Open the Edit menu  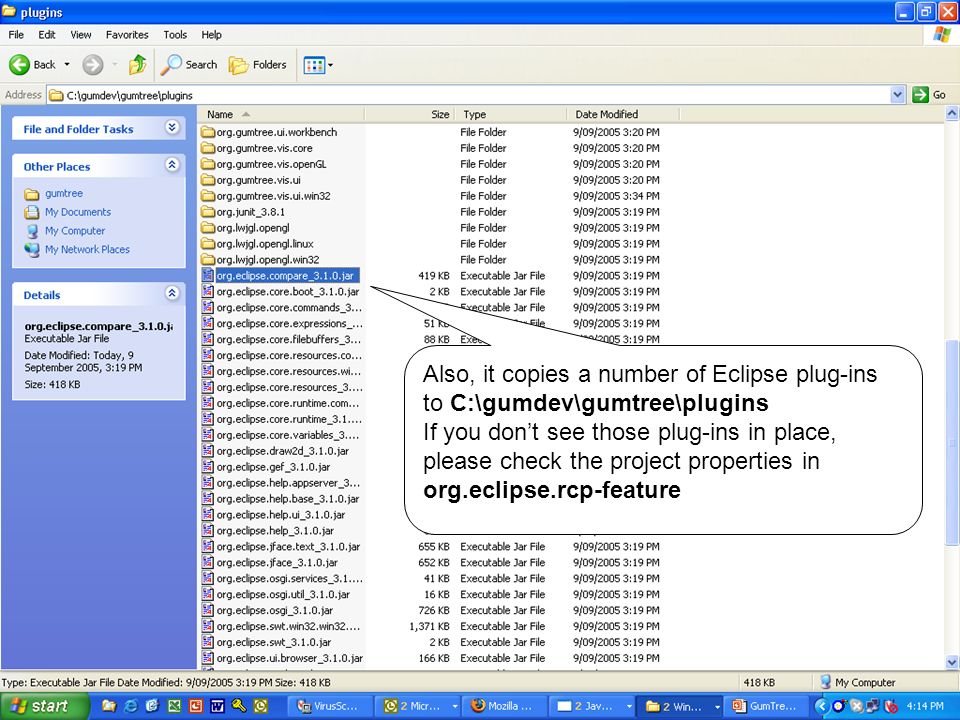[47, 35]
